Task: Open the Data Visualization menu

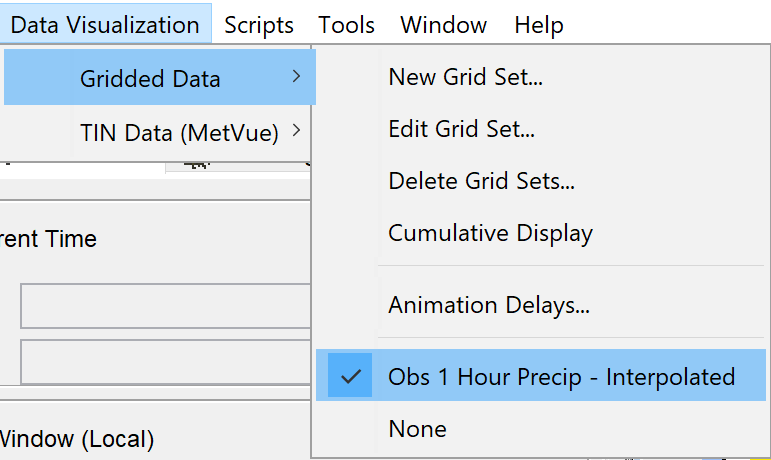Action: click(105, 24)
